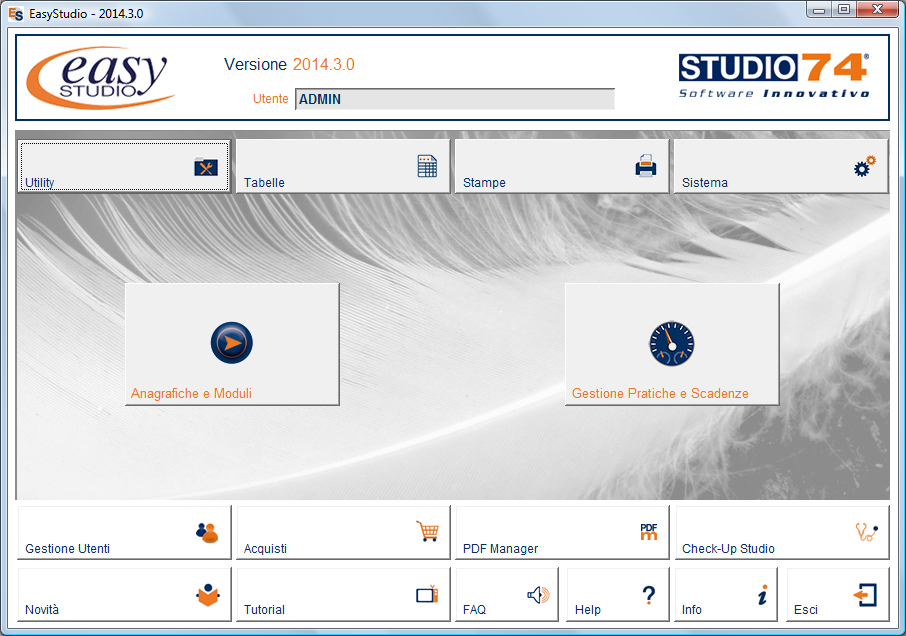906x636 pixels.
Task: Click the Help question mark icon
Action: [x=649, y=594]
